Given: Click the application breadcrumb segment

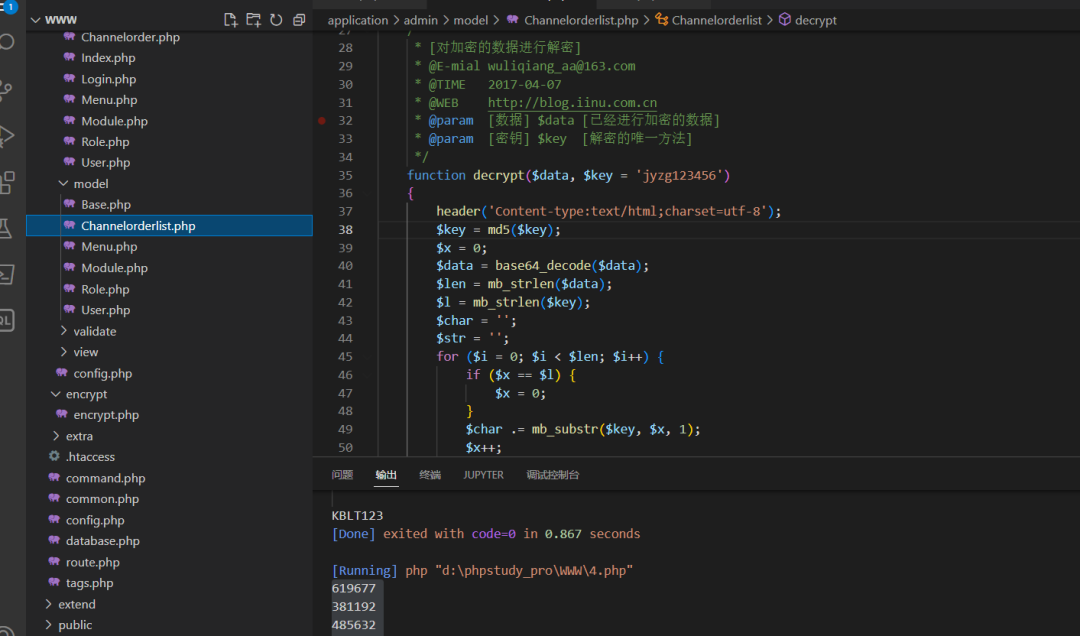Looking at the screenshot, I should pyautogui.click(x=357, y=20).
